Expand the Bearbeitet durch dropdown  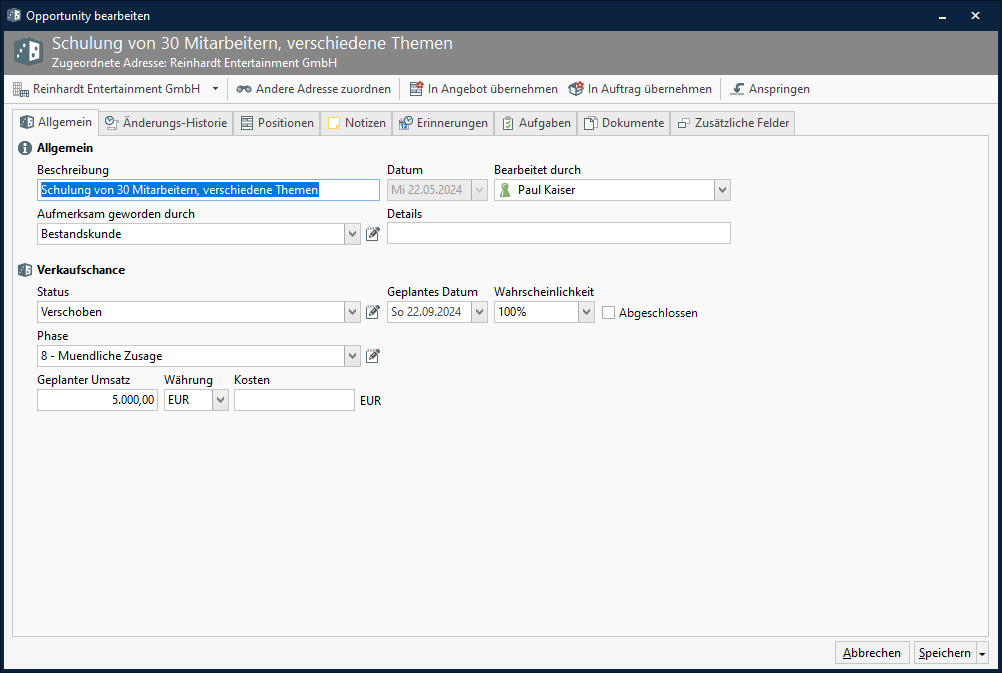tap(722, 190)
